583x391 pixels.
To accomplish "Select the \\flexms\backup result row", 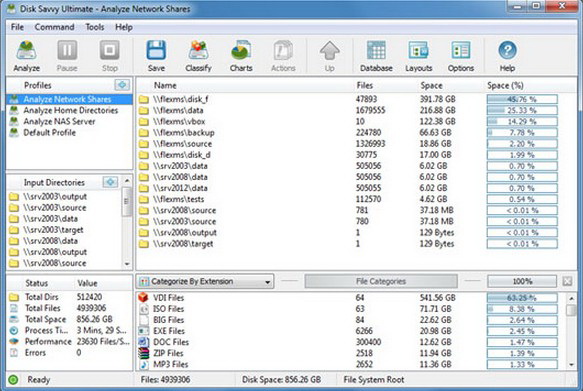I will (x=356, y=133).
